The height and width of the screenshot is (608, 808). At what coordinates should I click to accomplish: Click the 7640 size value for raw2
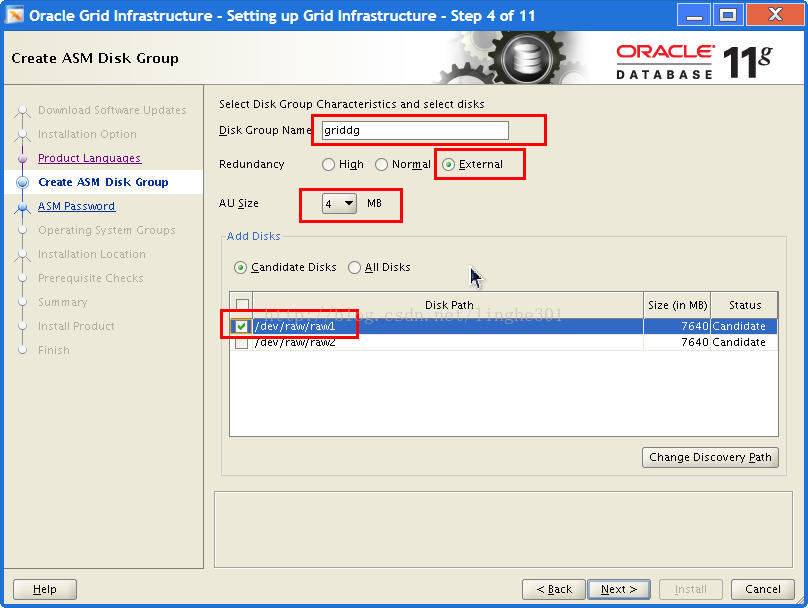(x=695, y=342)
